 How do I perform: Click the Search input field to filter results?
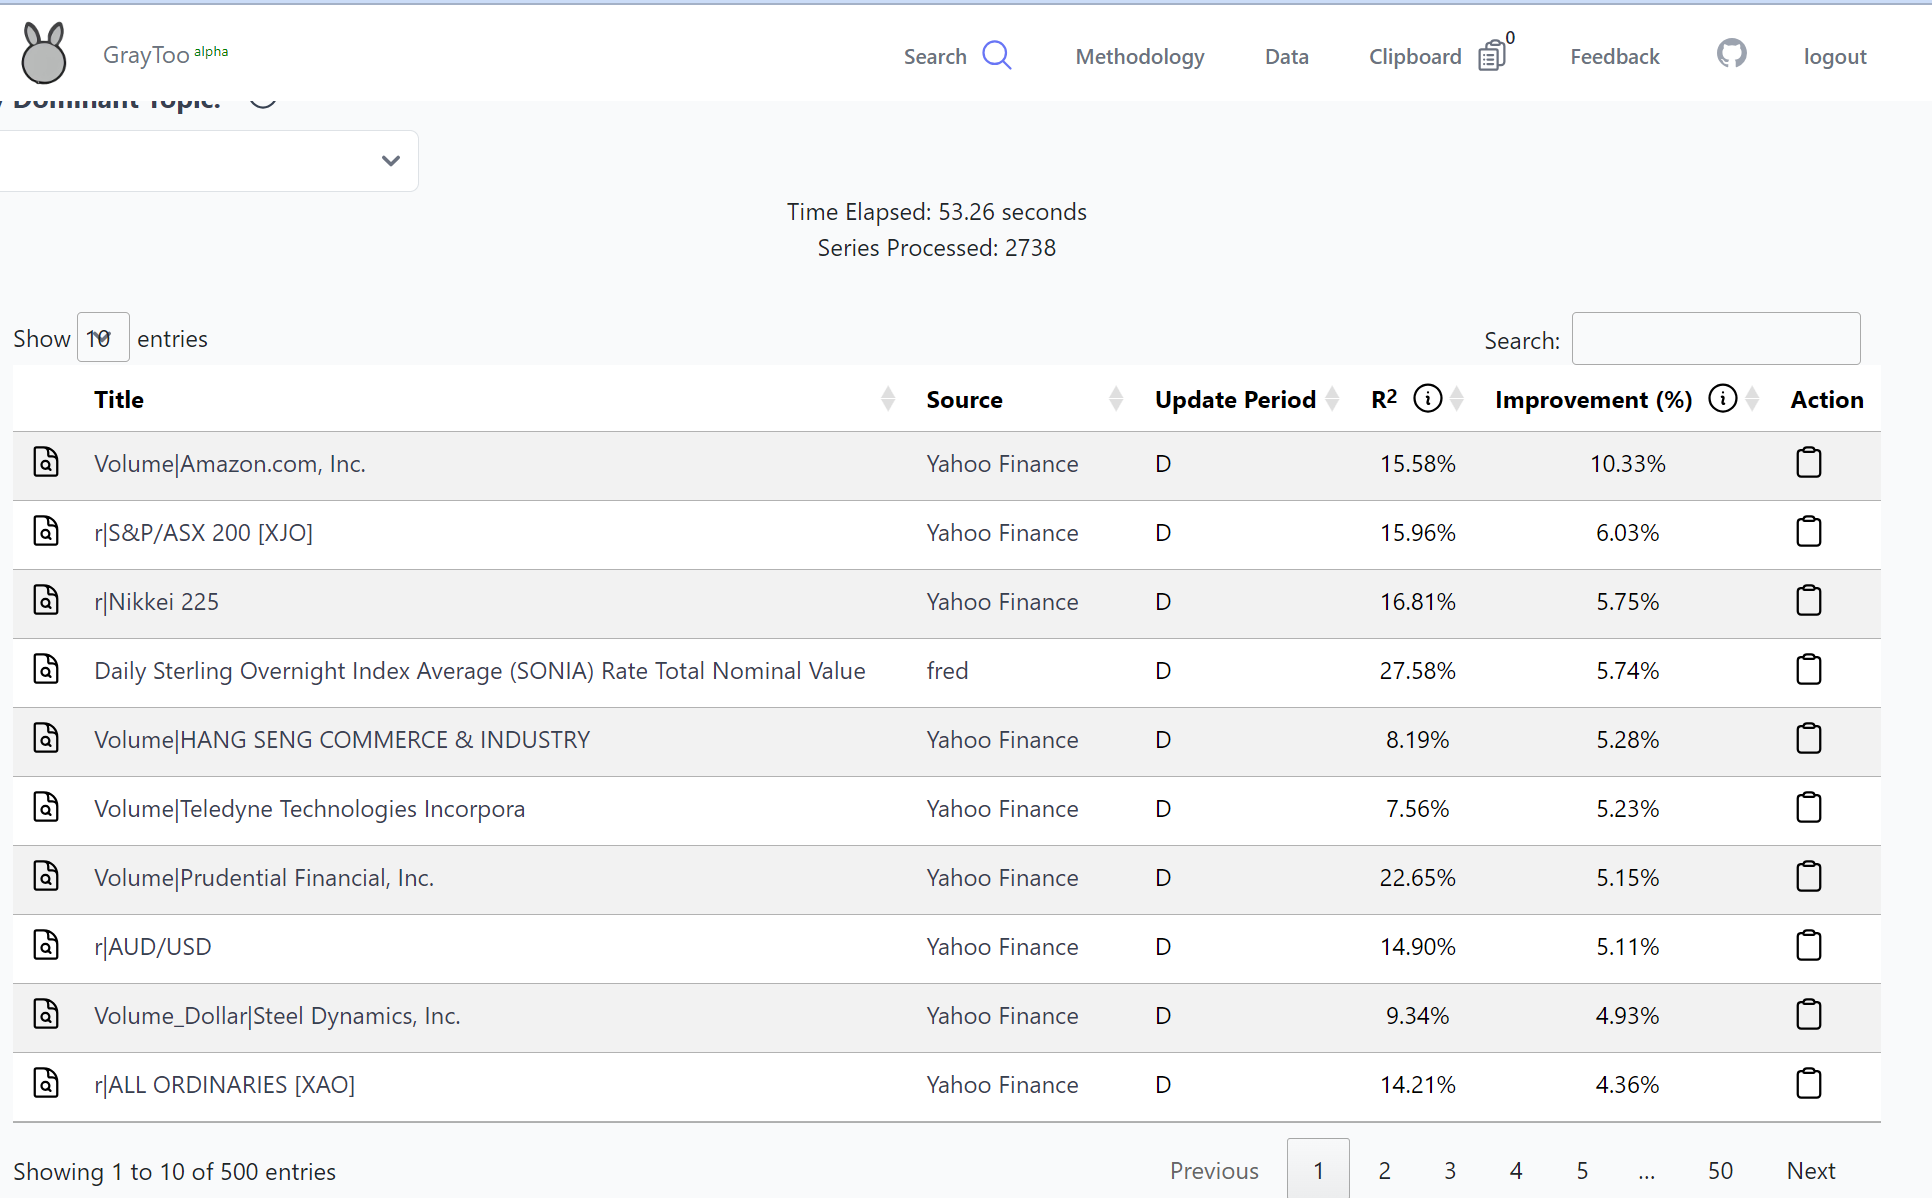tap(1717, 337)
